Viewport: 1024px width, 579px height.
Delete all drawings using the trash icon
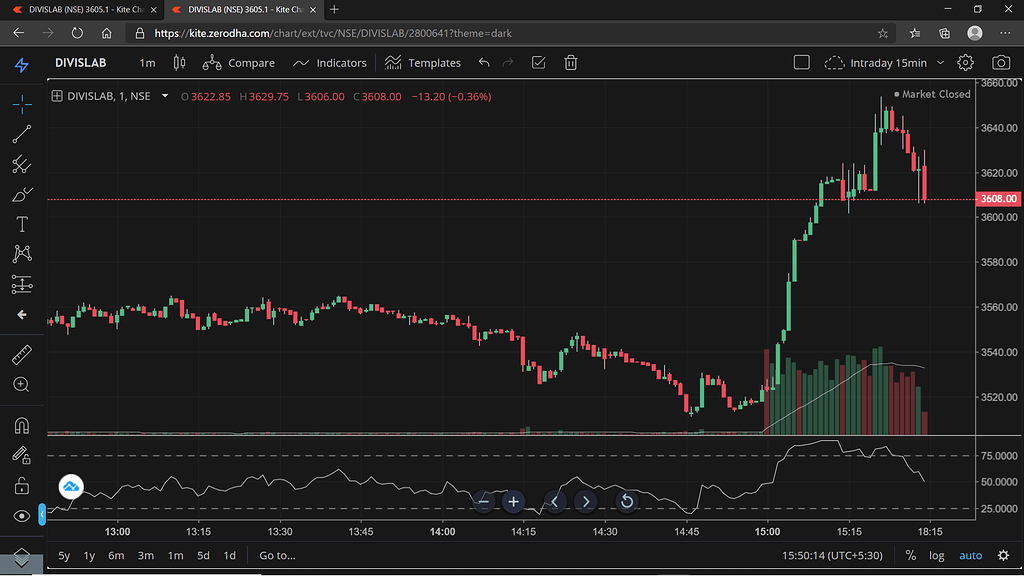click(x=570, y=62)
